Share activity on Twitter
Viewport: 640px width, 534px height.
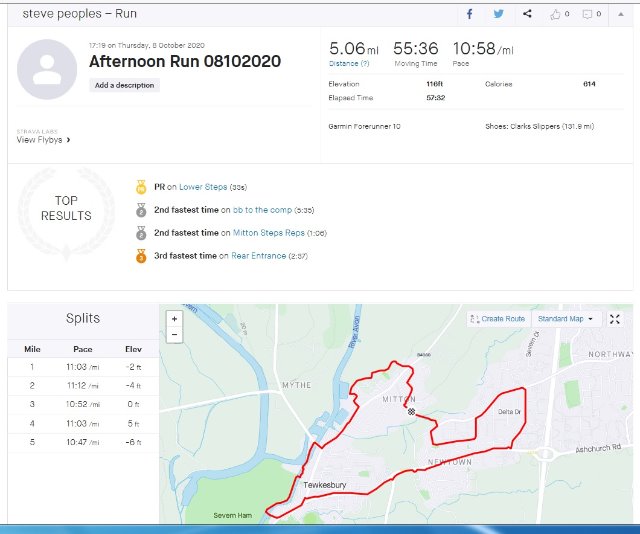(498, 14)
